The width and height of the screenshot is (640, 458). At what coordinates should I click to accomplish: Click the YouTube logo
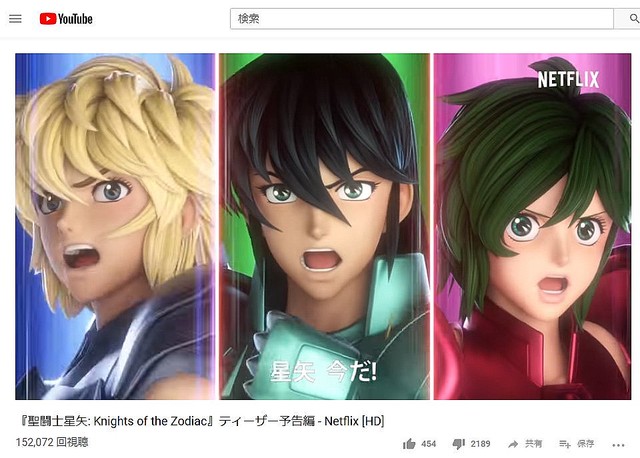66,19
